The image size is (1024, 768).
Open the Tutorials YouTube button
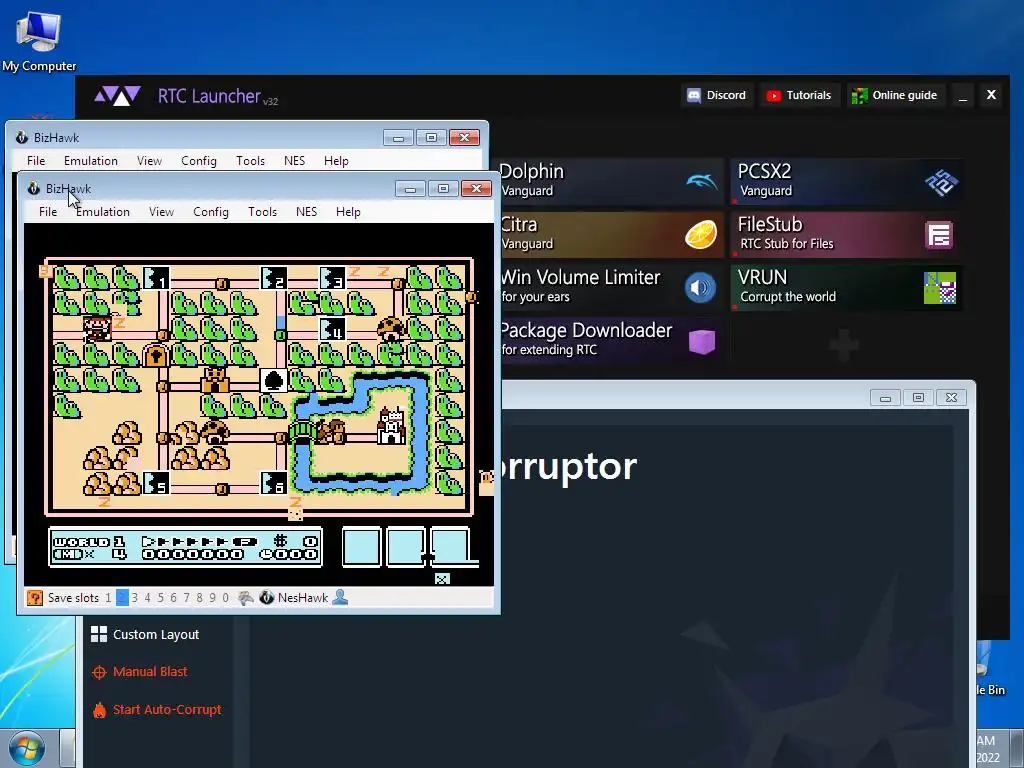[799, 95]
